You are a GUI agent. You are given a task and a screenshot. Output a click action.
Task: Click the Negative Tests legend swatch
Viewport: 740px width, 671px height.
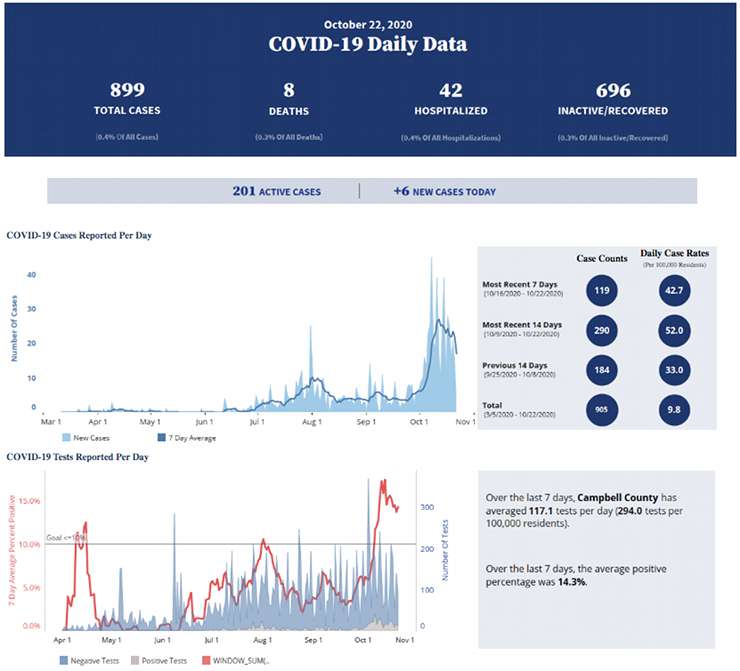(65, 661)
